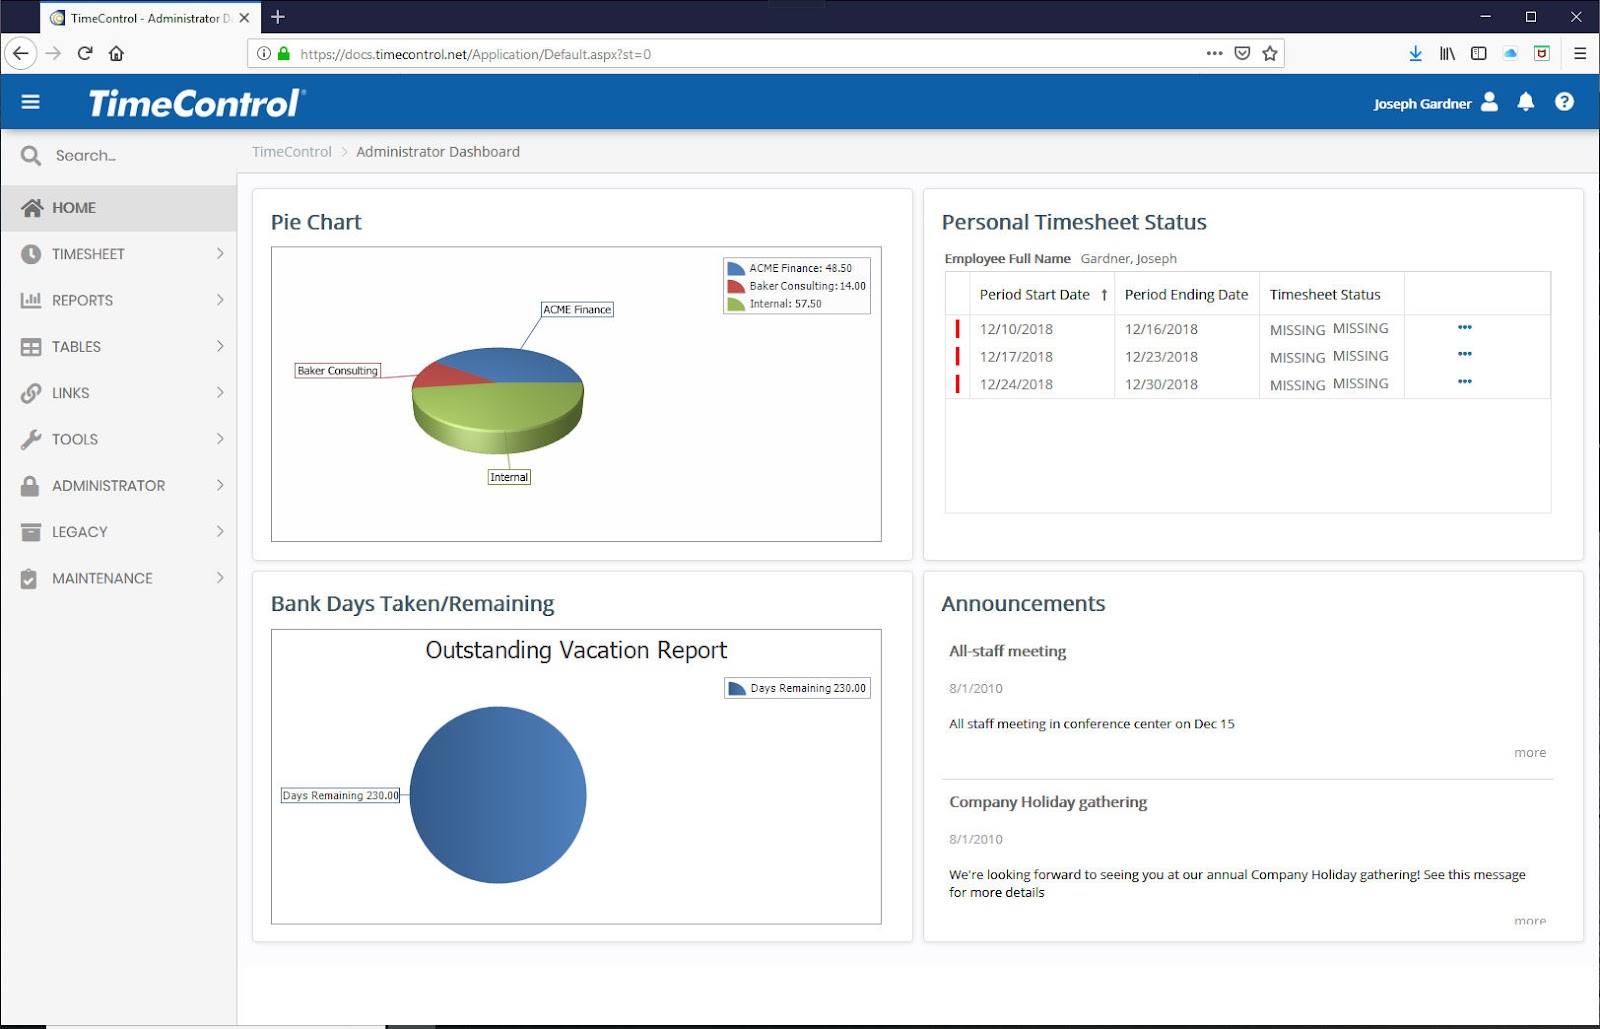
Task: Open page actions ellipsis in address bar
Action: 1214,54
